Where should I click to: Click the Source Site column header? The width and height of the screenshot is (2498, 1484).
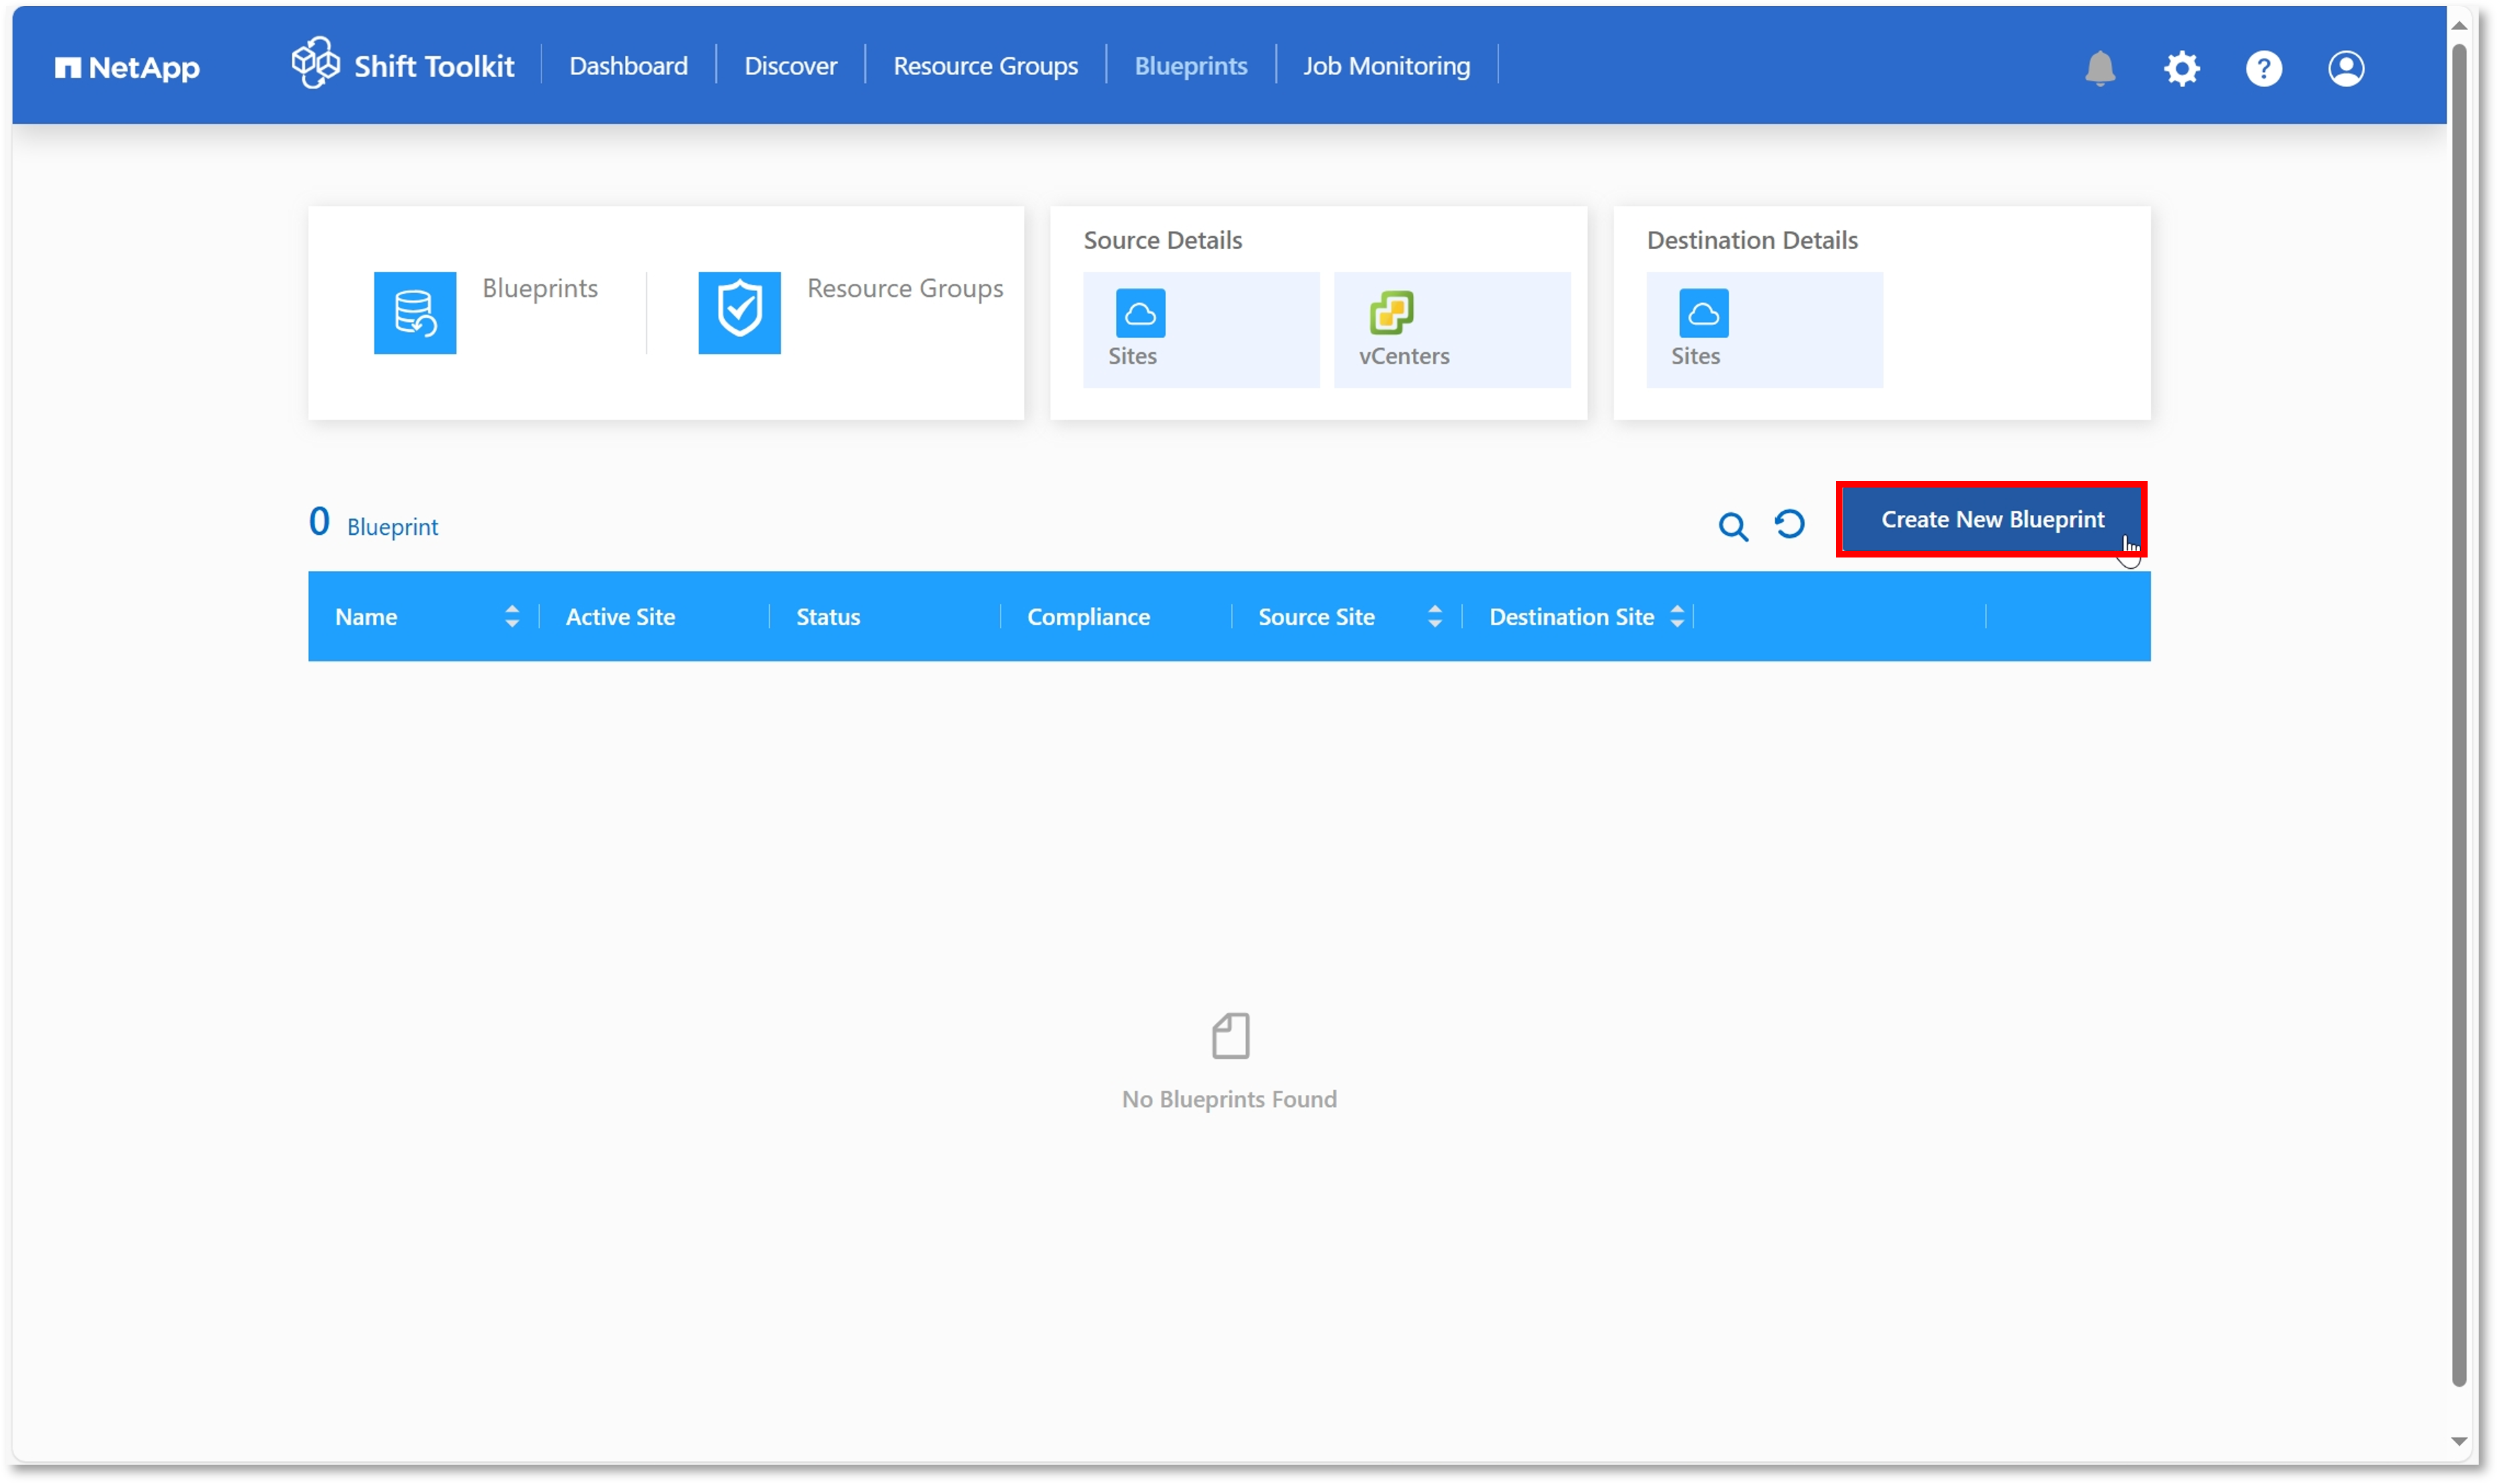pyautogui.click(x=1316, y=617)
